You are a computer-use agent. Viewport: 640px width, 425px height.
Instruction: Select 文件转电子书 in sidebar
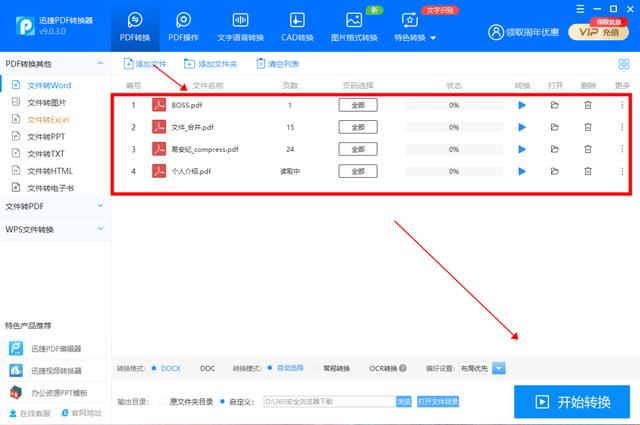49,188
